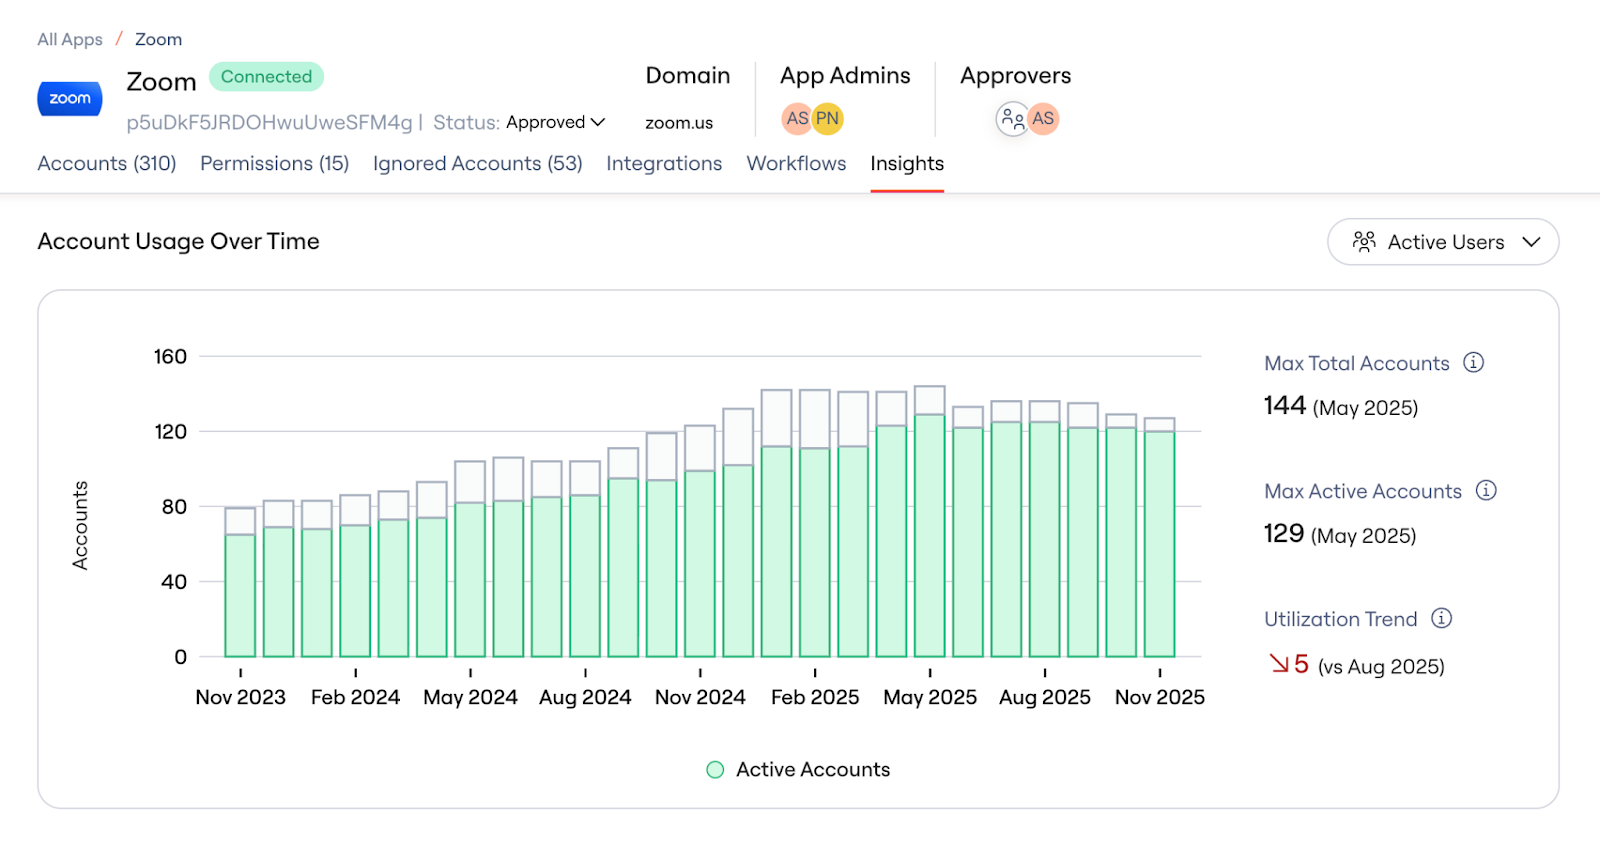Open info icon beside Max Active Accounts
The width and height of the screenshot is (1600, 858).
(1486, 490)
